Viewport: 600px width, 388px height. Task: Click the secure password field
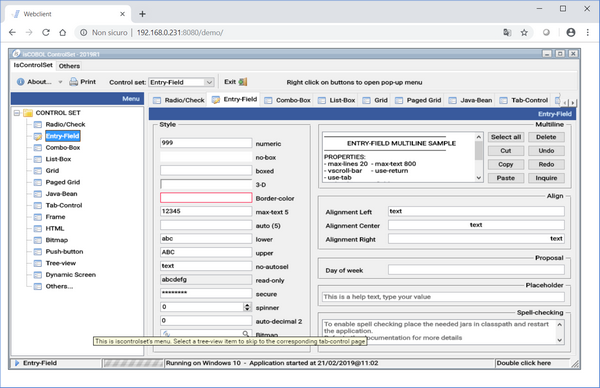(206, 293)
